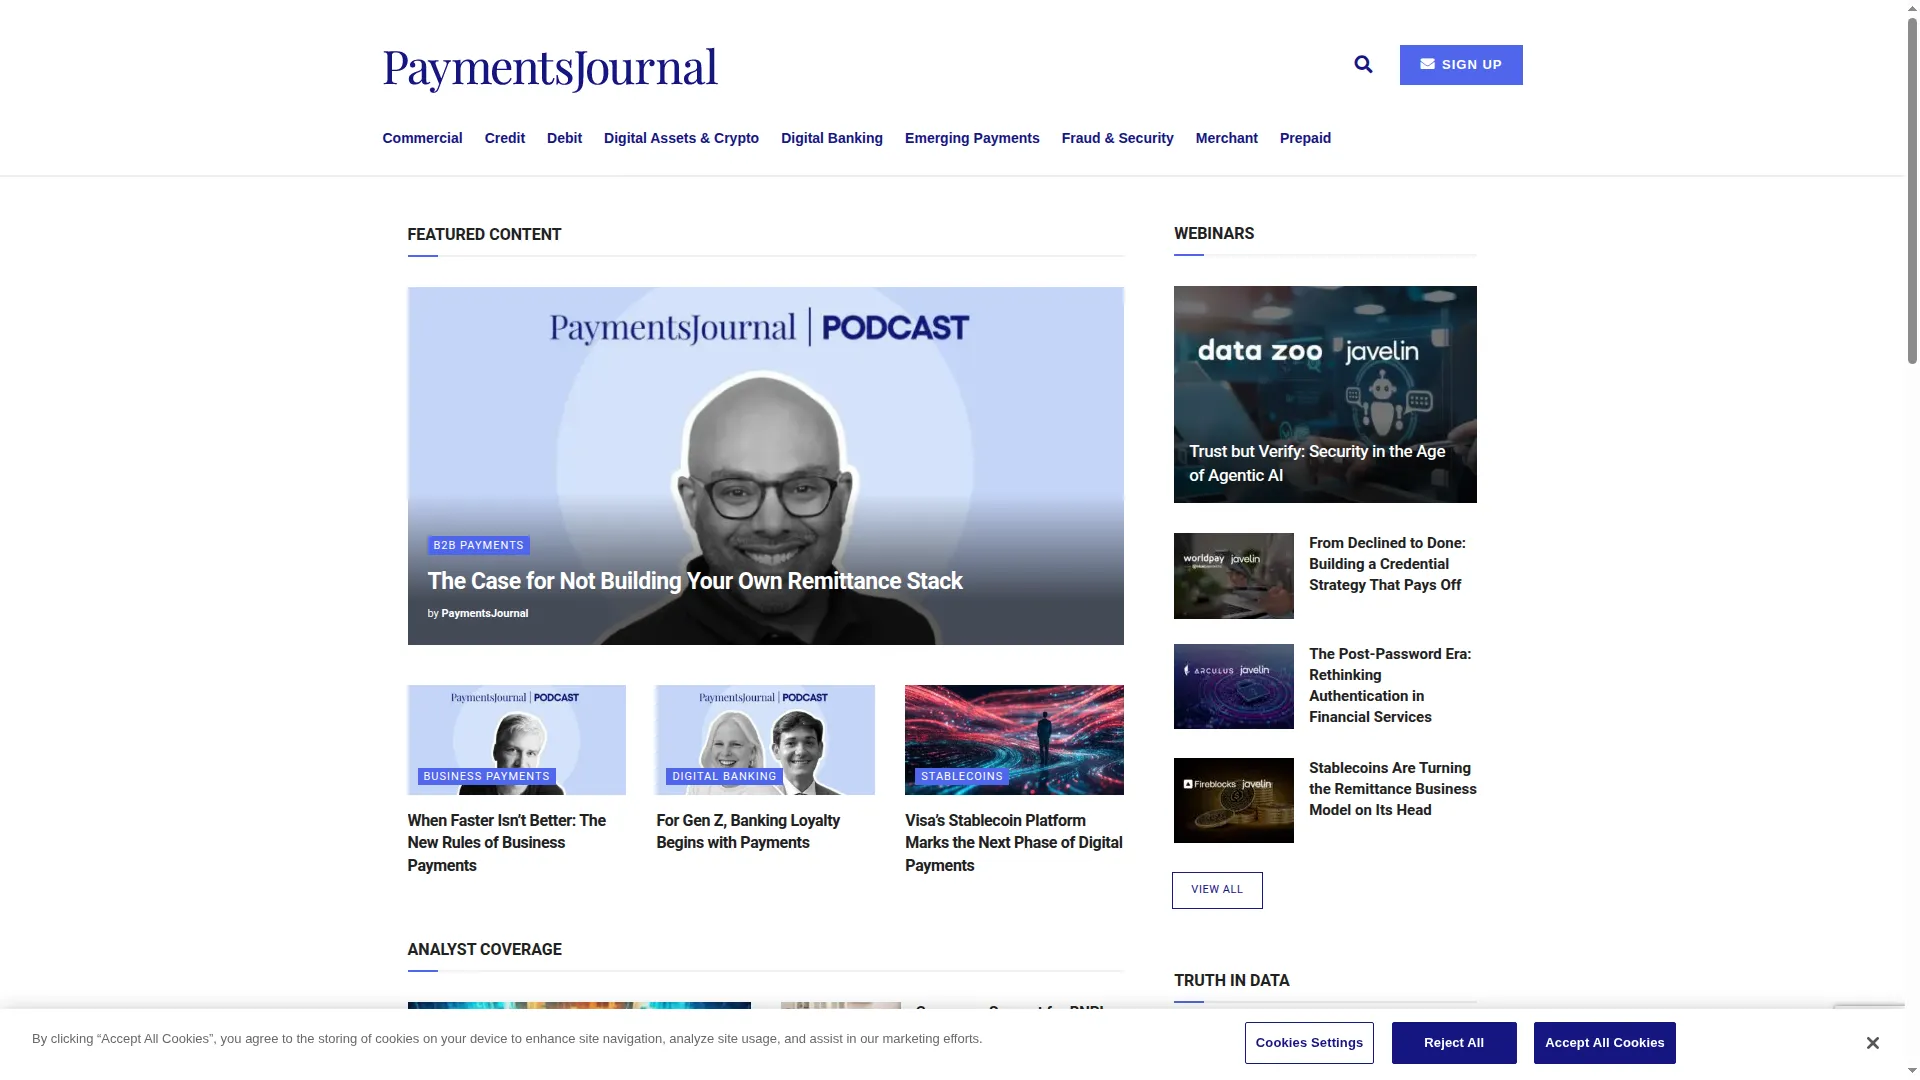Go to Fraud & Security
Image resolution: width=1920 pixels, height=1080 pixels.
(x=1117, y=138)
